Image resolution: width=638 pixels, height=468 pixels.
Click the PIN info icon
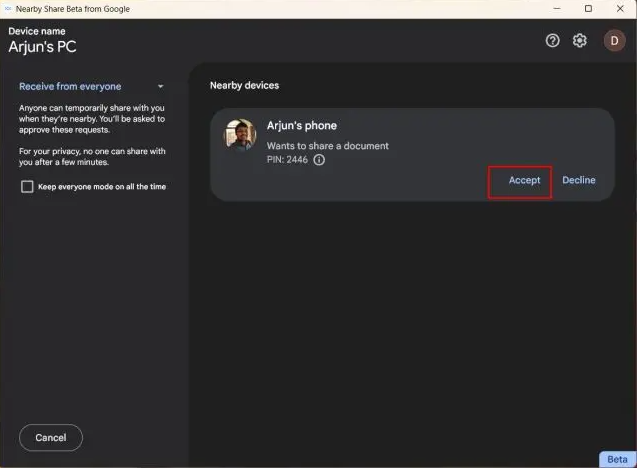coord(319,160)
